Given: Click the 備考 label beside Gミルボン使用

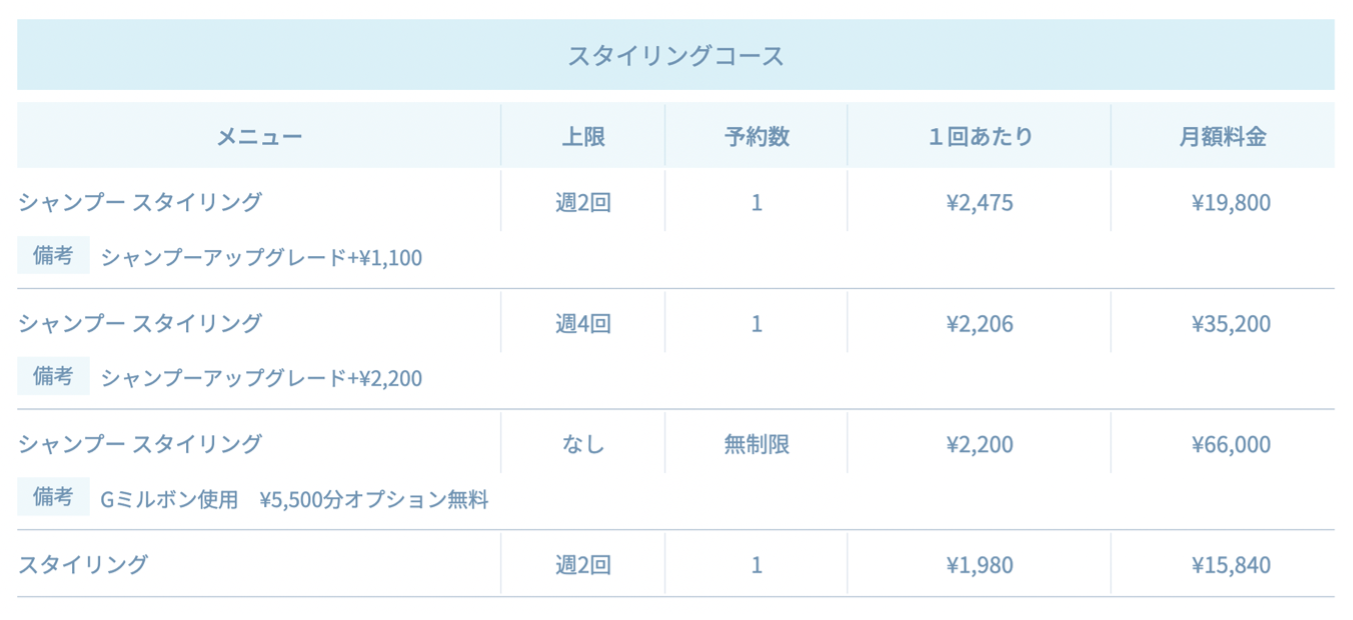Looking at the screenshot, I should click(53, 497).
